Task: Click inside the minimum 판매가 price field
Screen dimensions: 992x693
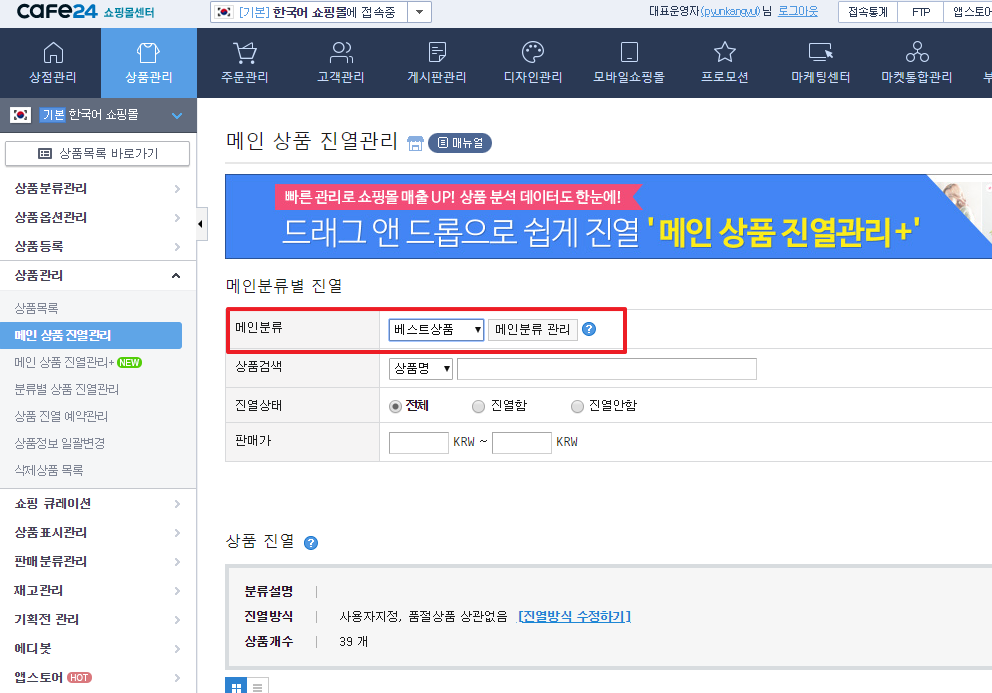Action: tap(418, 442)
